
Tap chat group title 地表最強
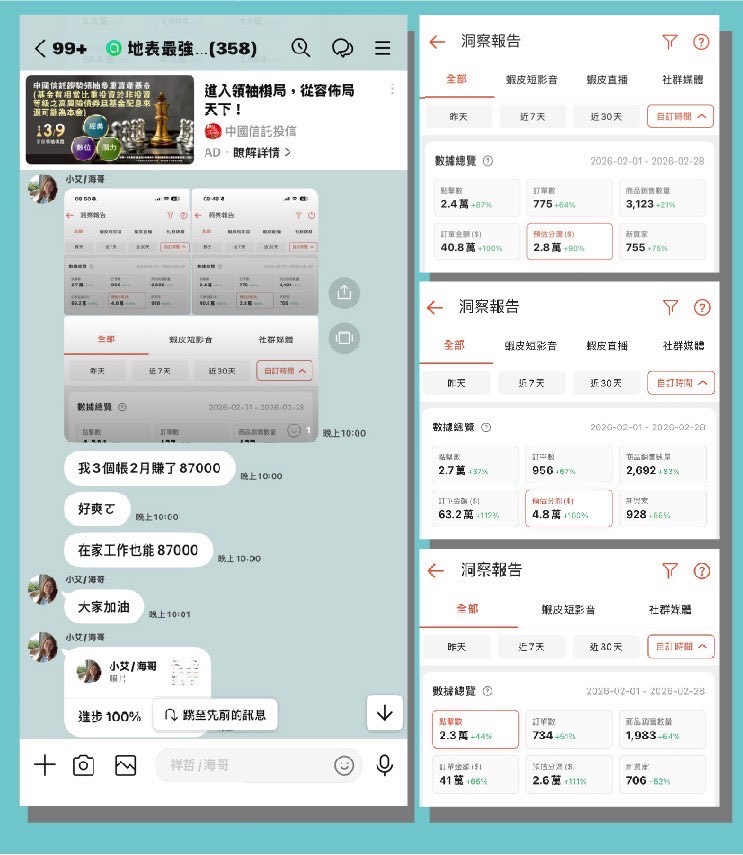(192, 49)
